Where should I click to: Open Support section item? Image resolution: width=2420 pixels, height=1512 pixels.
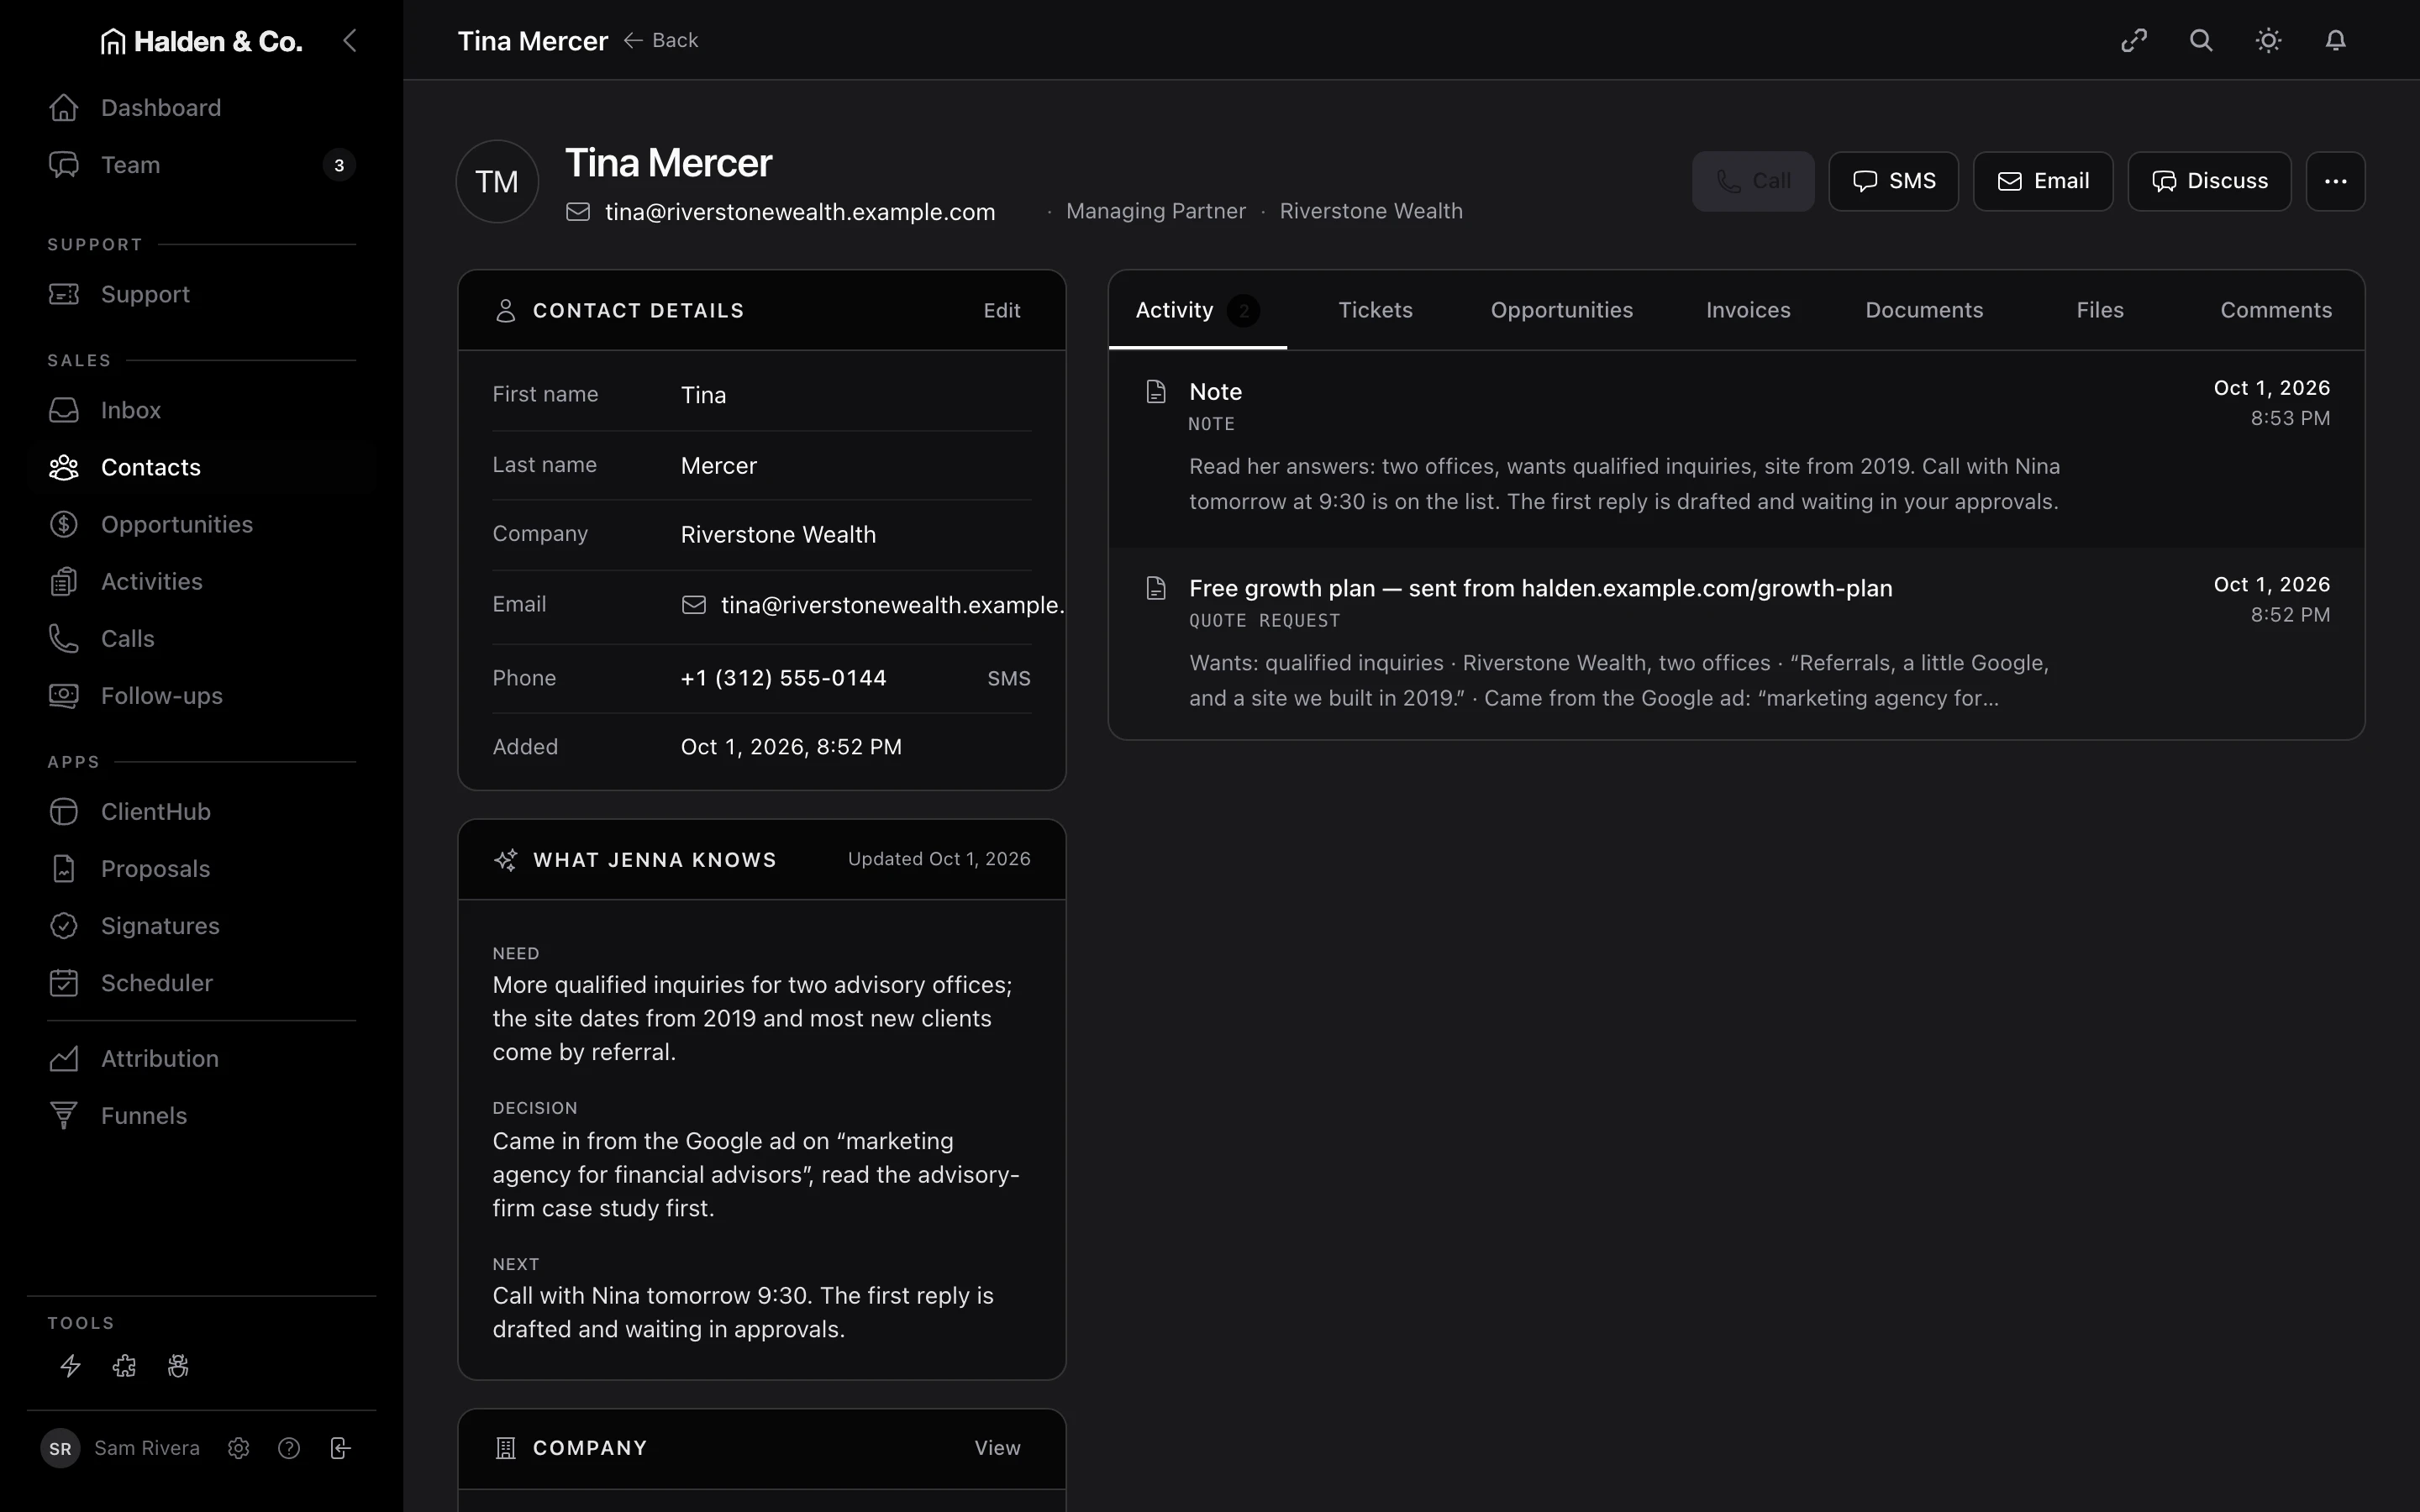coord(201,294)
